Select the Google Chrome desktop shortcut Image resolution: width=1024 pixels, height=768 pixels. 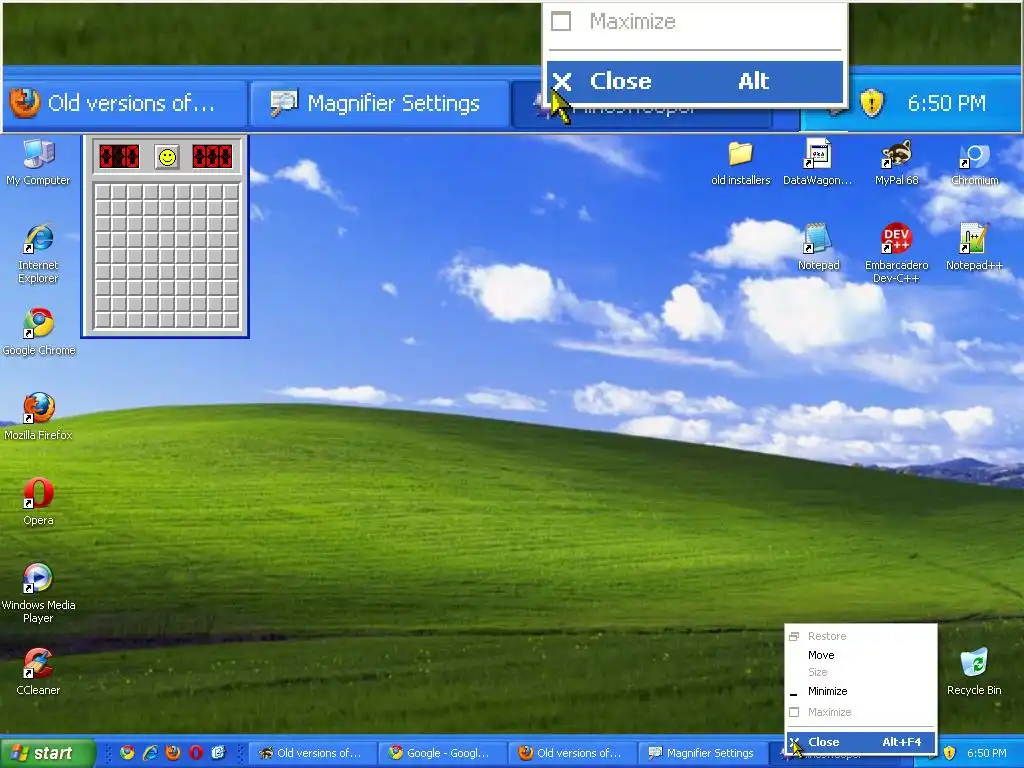tap(39, 332)
